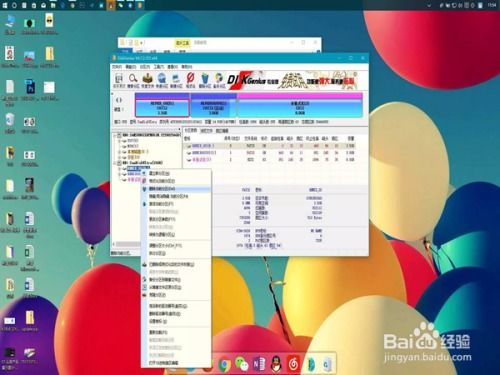Open the 查看 (View) menu in DiskGenius

coord(172,67)
